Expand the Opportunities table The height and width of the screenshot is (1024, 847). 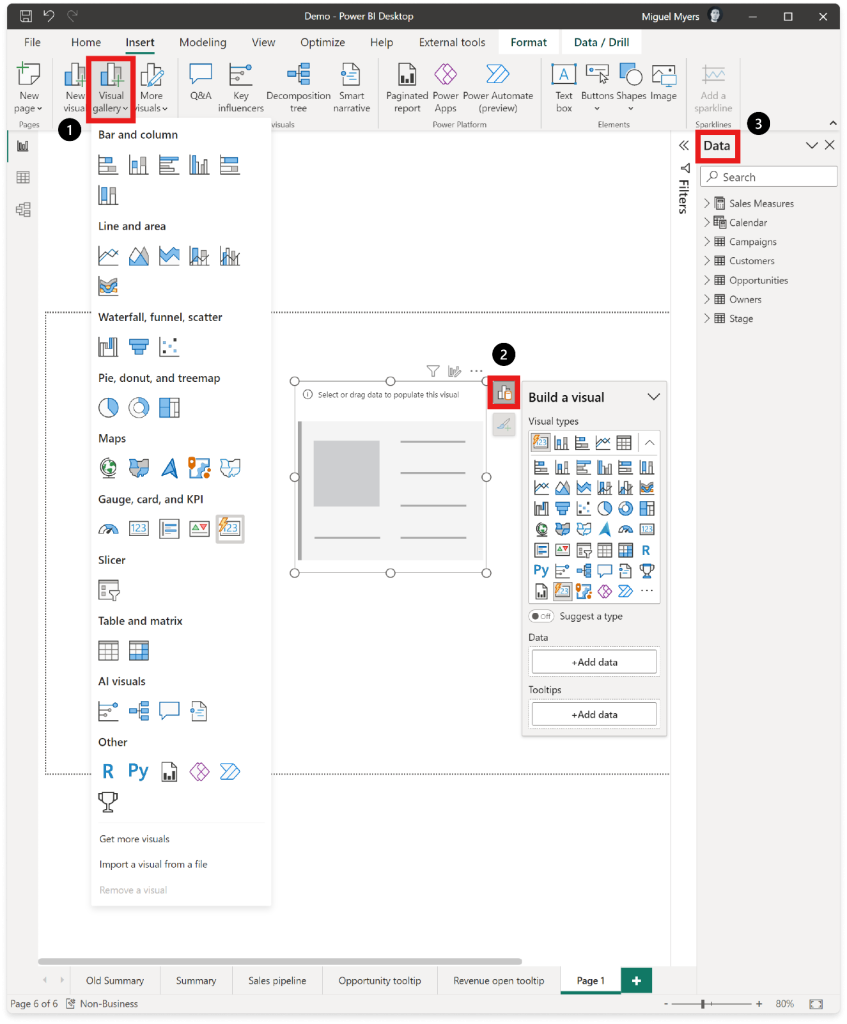[707, 280]
